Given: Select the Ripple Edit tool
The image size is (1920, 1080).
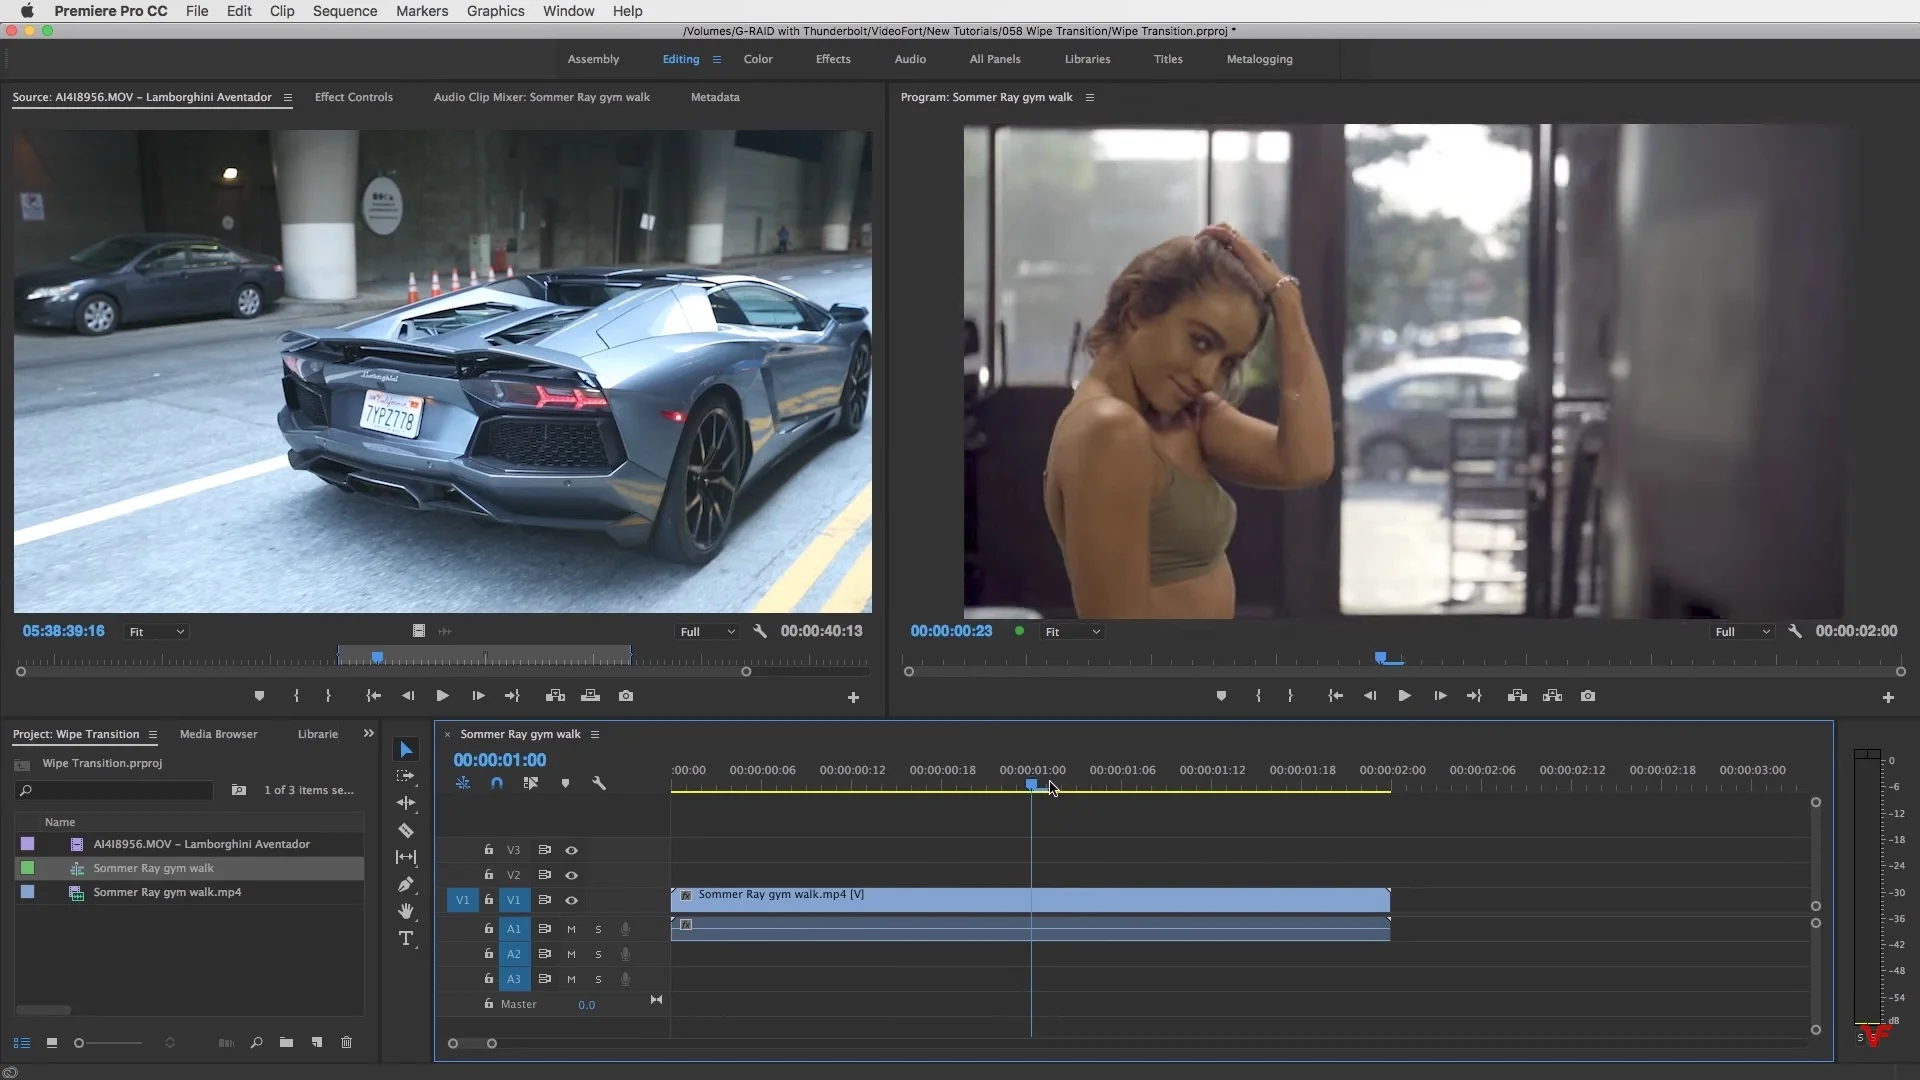Looking at the screenshot, I should pyautogui.click(x=406, y=803).
